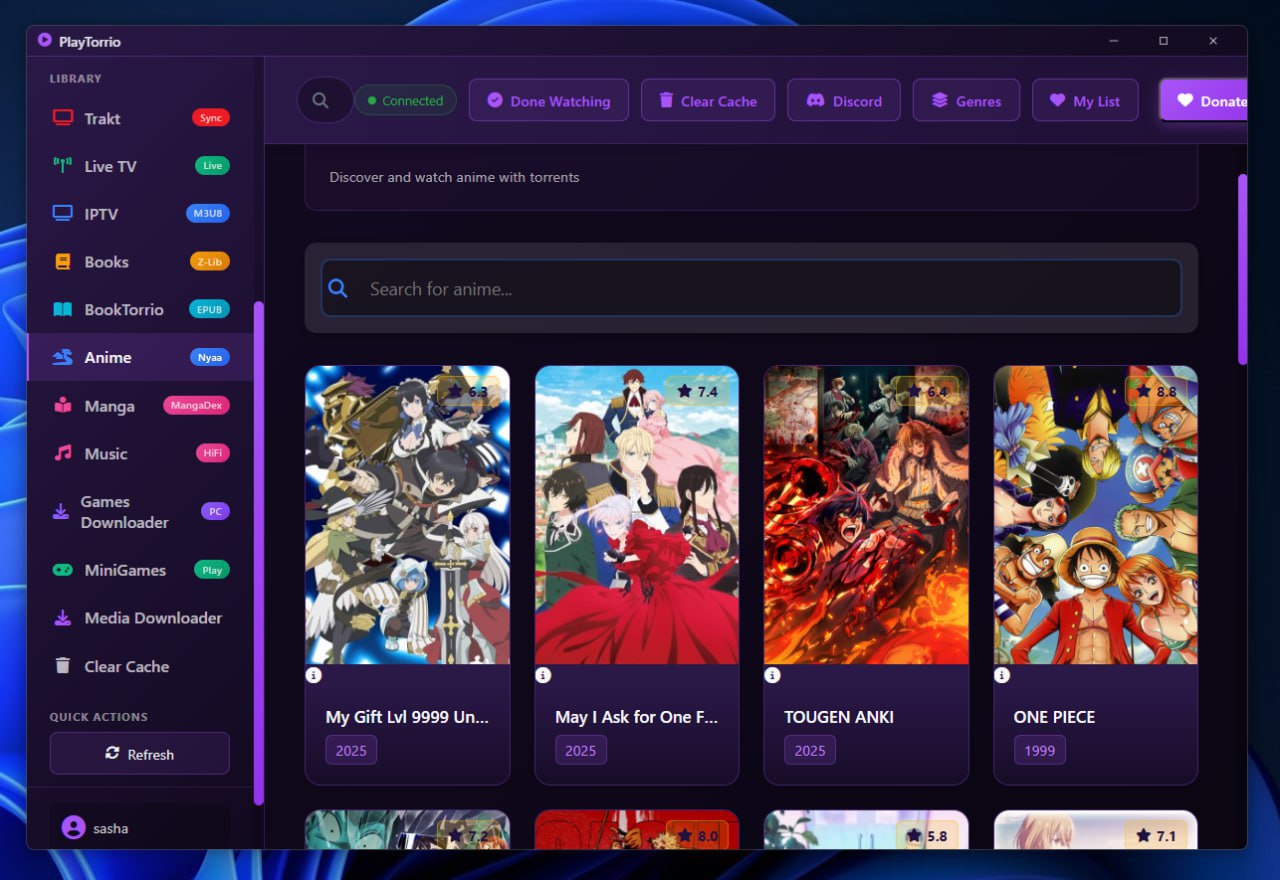Viewport: 1280px width, 880px height.
Task: Click the MiniGames gamepad icon
Action: [63, 570]
